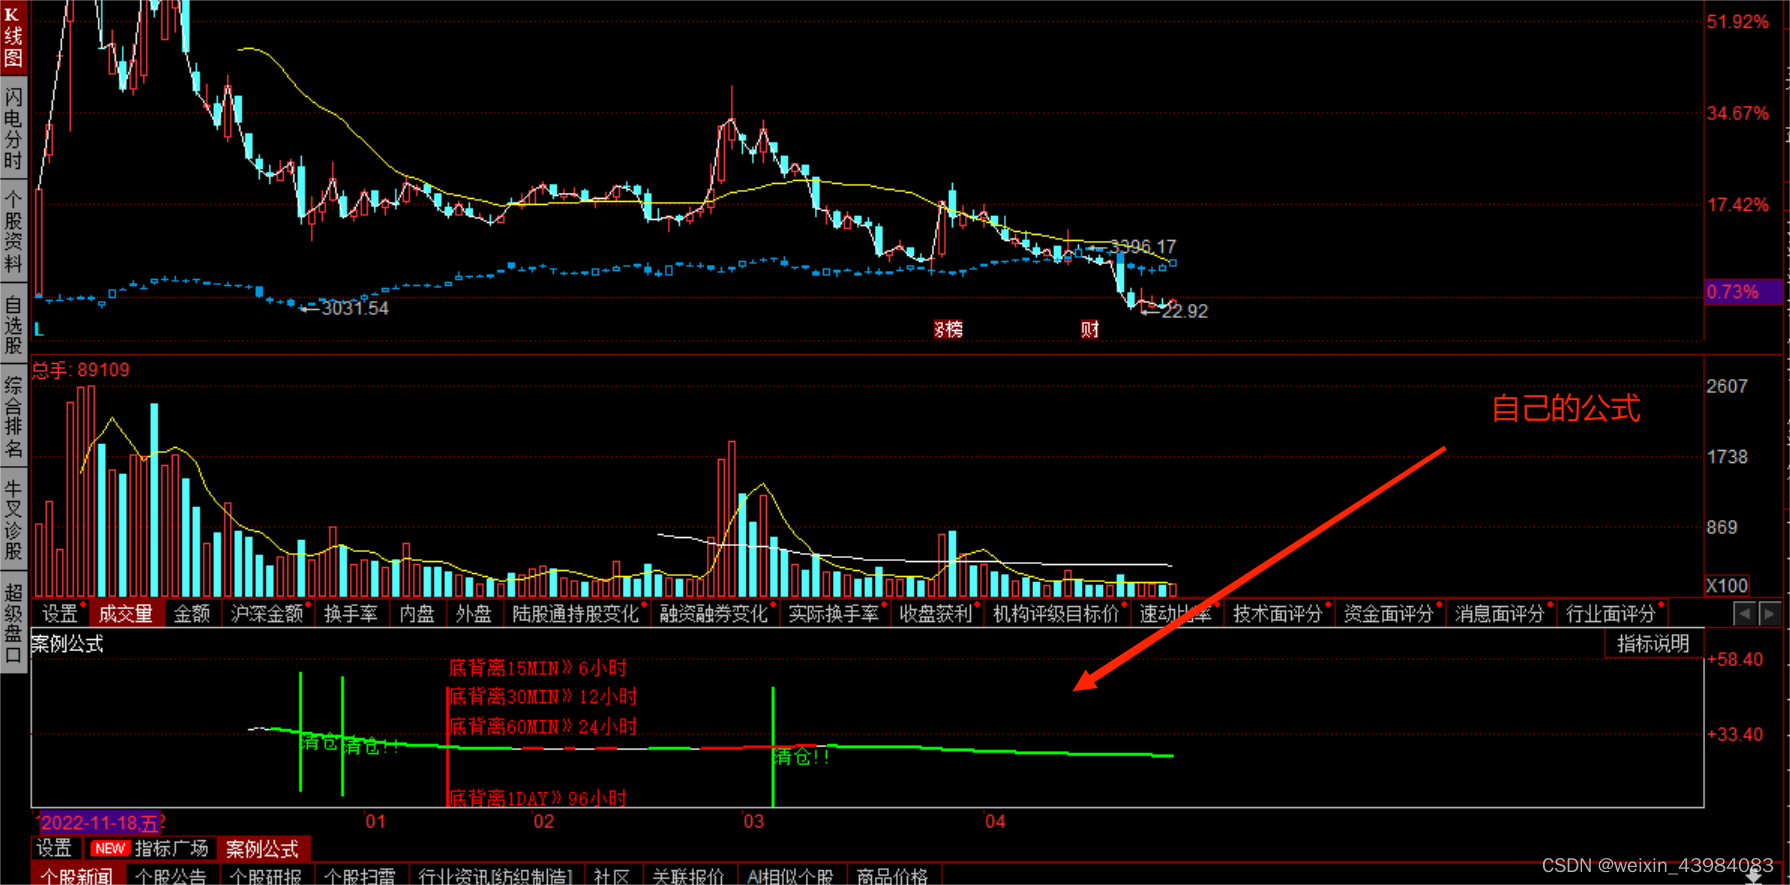
Task: Click the L marker icon on chart
Action: coord(39,329)
